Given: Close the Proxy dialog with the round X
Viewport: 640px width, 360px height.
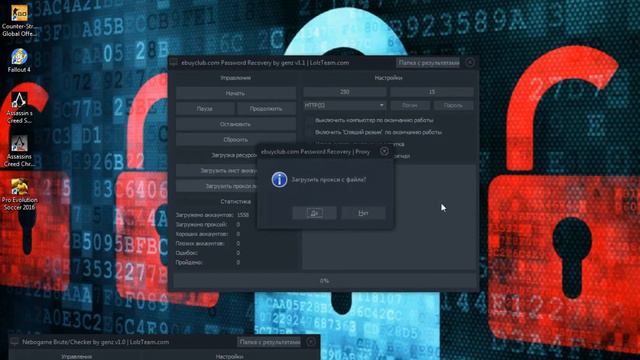Looking at the screenshot, I should (384, 151).
